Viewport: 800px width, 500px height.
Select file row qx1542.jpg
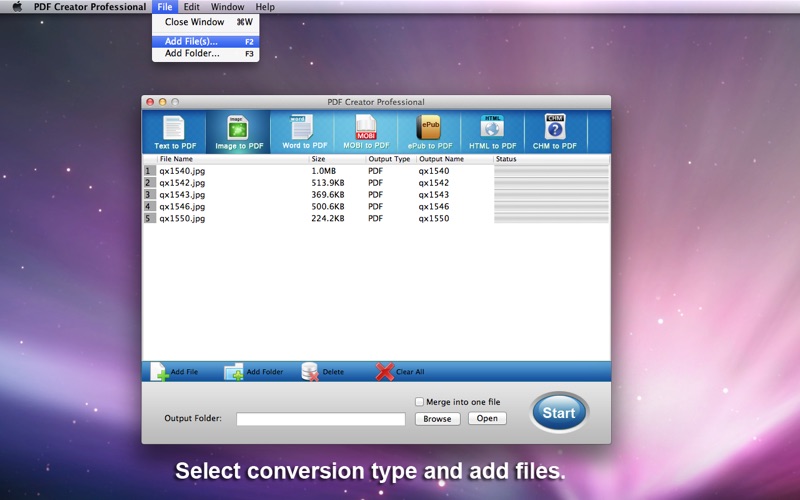(376, 183)
